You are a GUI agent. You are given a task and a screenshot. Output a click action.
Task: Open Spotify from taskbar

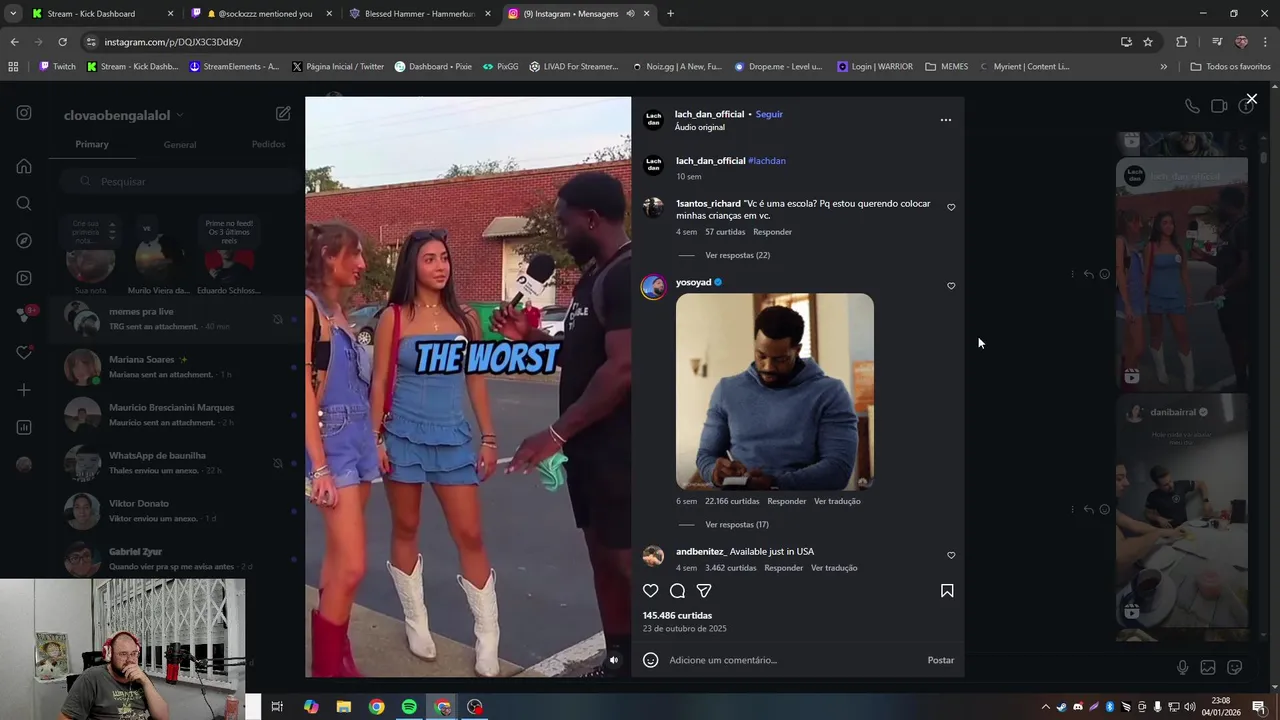(409, 707)
